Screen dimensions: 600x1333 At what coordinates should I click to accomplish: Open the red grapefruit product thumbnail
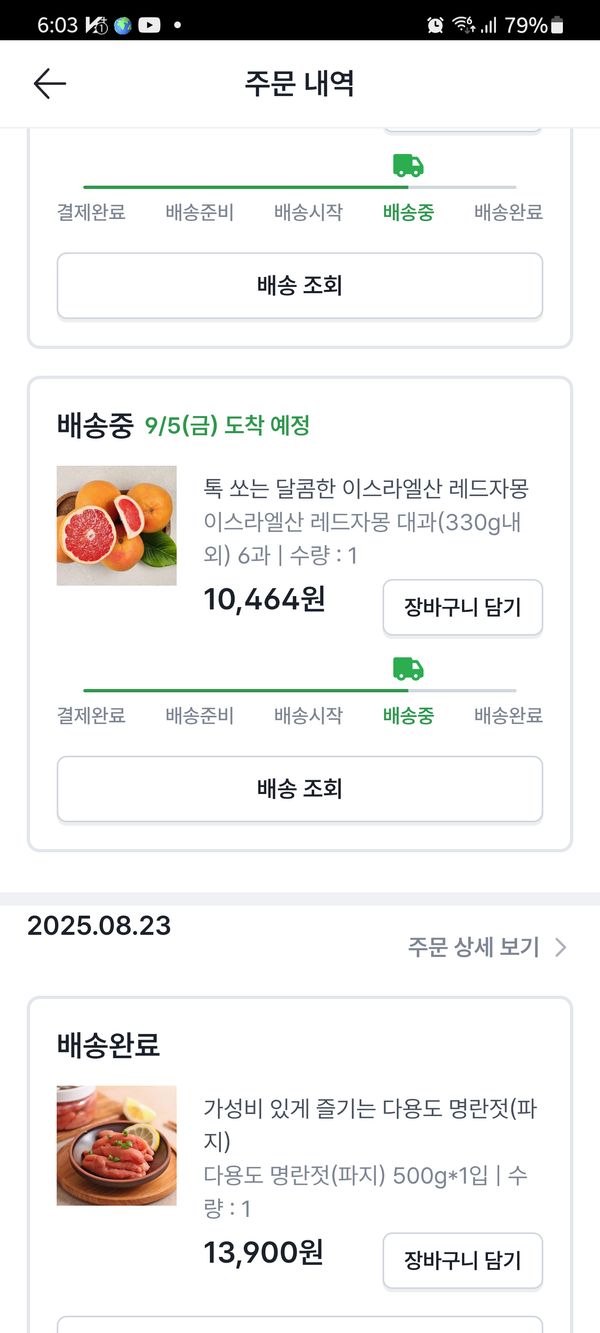tap(117, 526)
